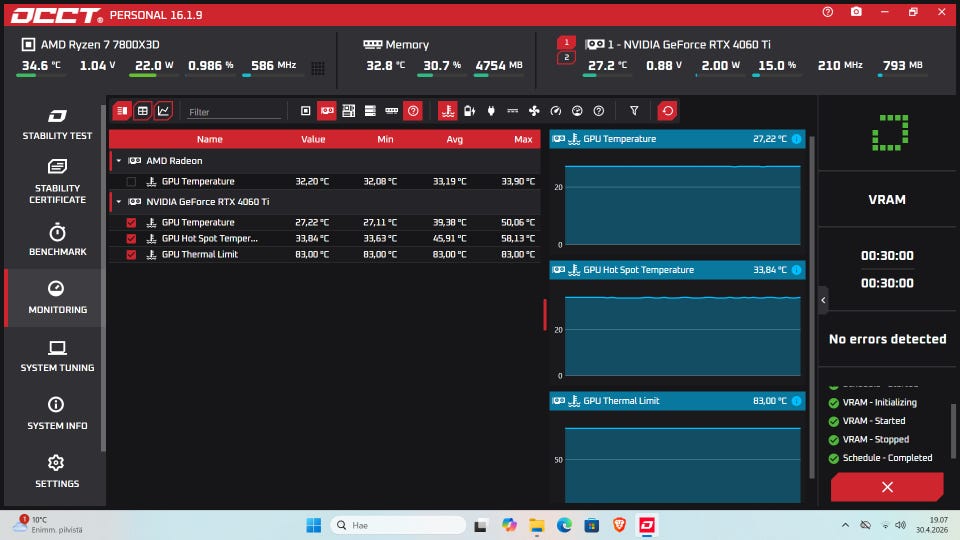Open the Benchmark section

pyautogui.click(x=57, y=240)
